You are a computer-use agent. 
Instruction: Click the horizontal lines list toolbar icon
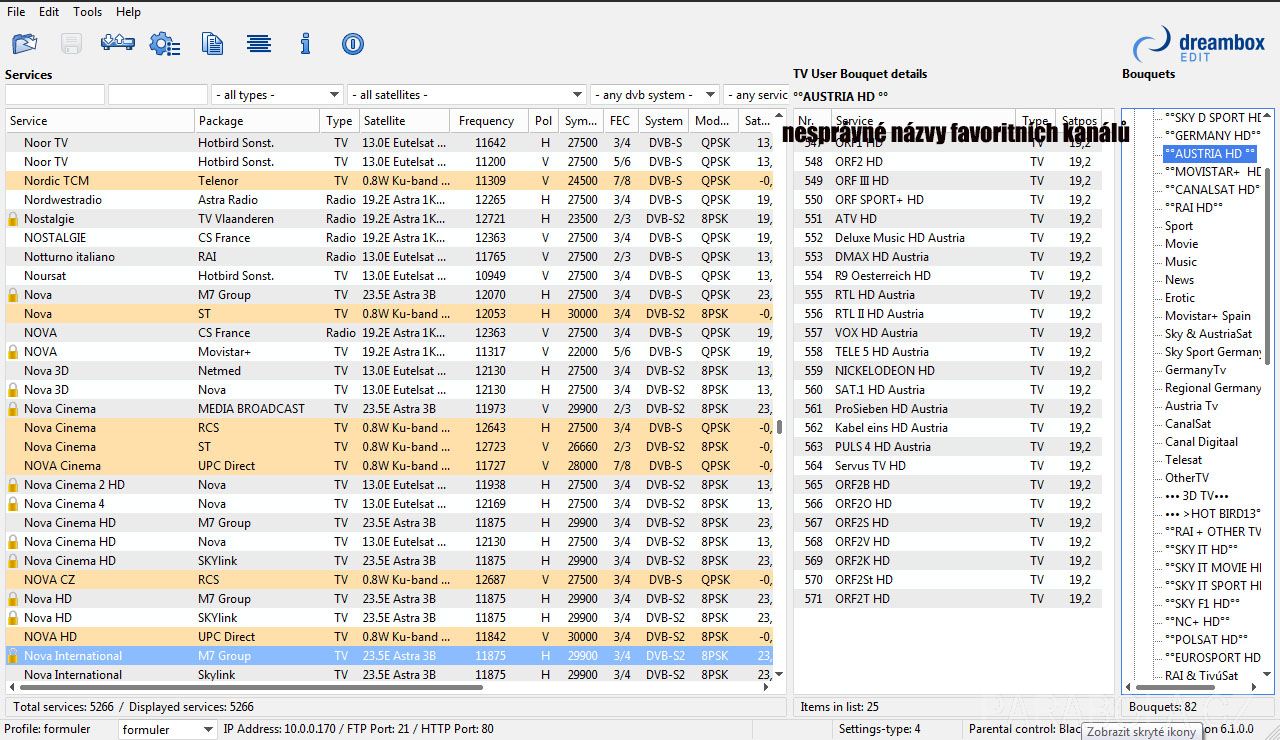(x=259, y=44)
